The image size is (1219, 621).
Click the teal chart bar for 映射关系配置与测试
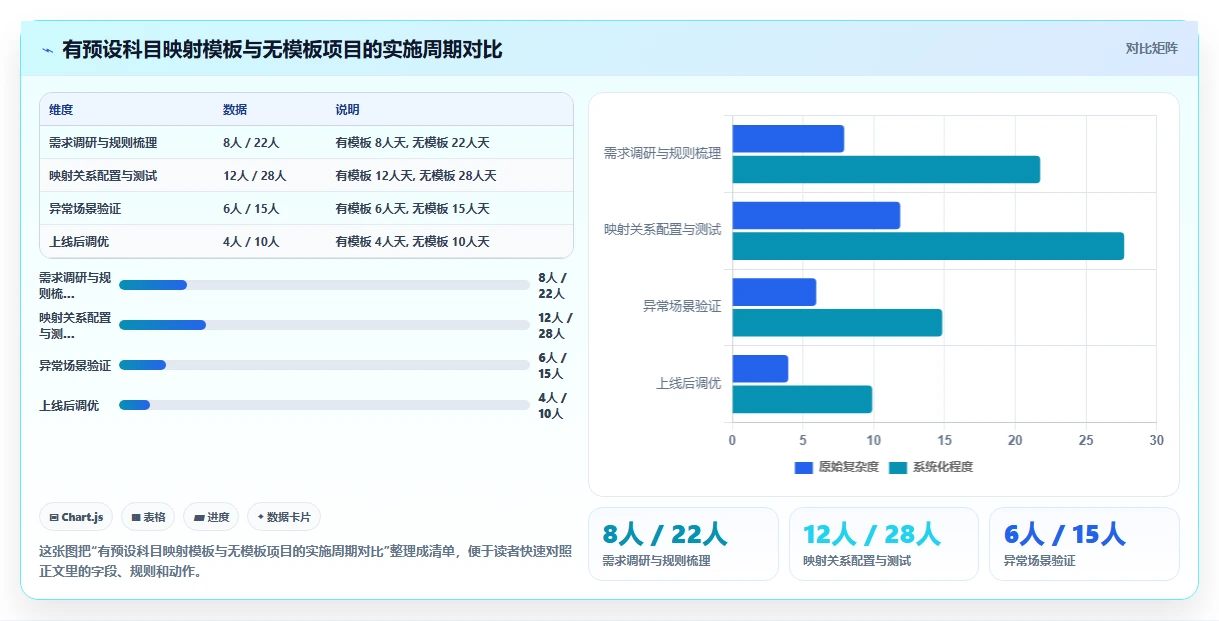(x=928, y=246)
